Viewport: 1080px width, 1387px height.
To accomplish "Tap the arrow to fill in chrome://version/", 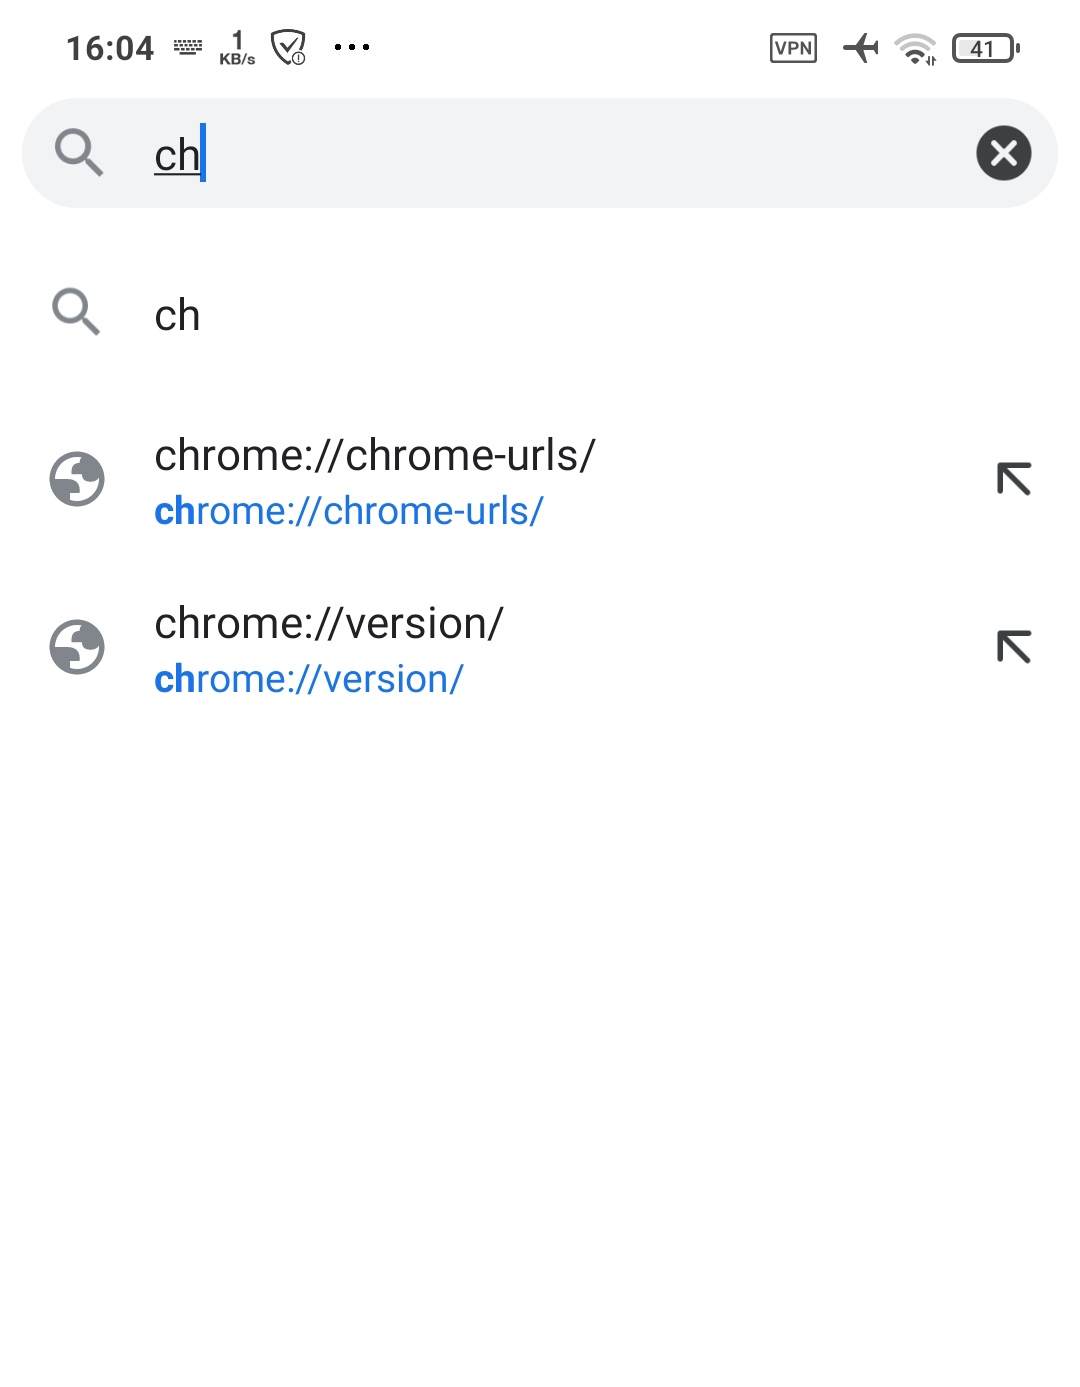I will pyautogui.click(x=1015, y=646).
